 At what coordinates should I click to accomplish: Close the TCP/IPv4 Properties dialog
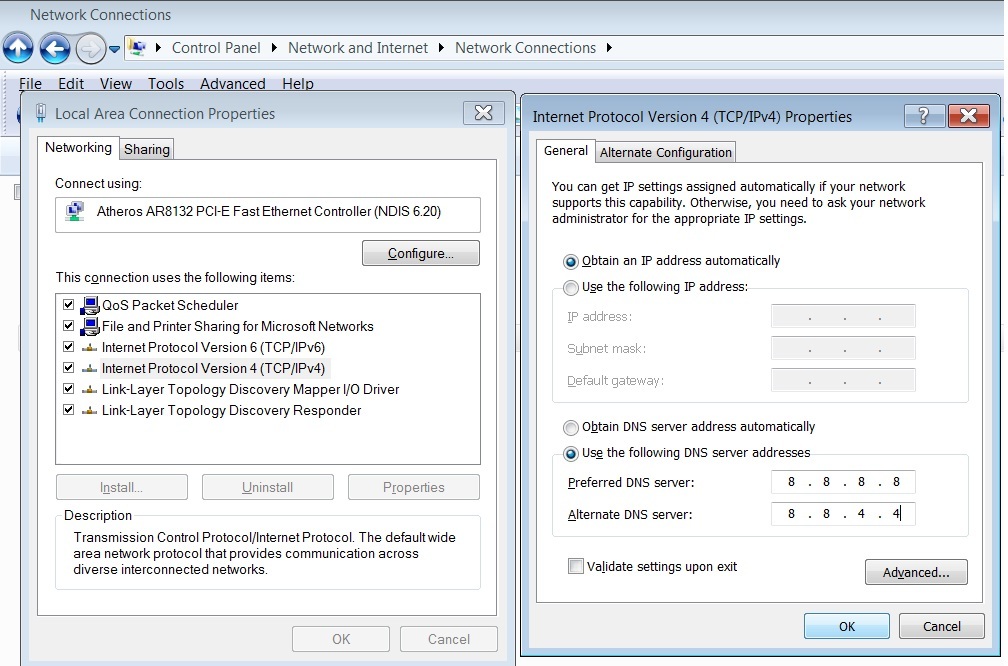(x=969, y=116)
